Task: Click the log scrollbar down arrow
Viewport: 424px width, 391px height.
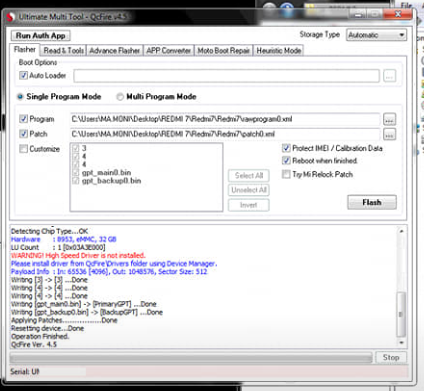Action: [x=401, y=343]
